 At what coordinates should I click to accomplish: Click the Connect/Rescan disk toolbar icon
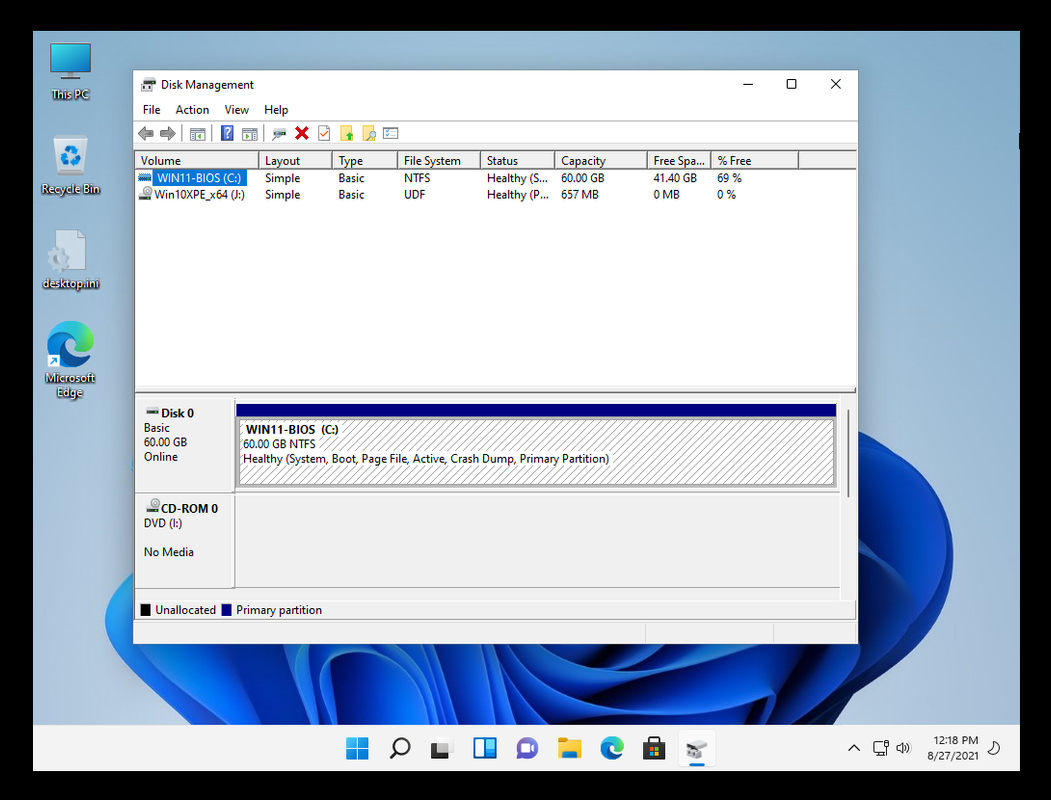(280, 134)
